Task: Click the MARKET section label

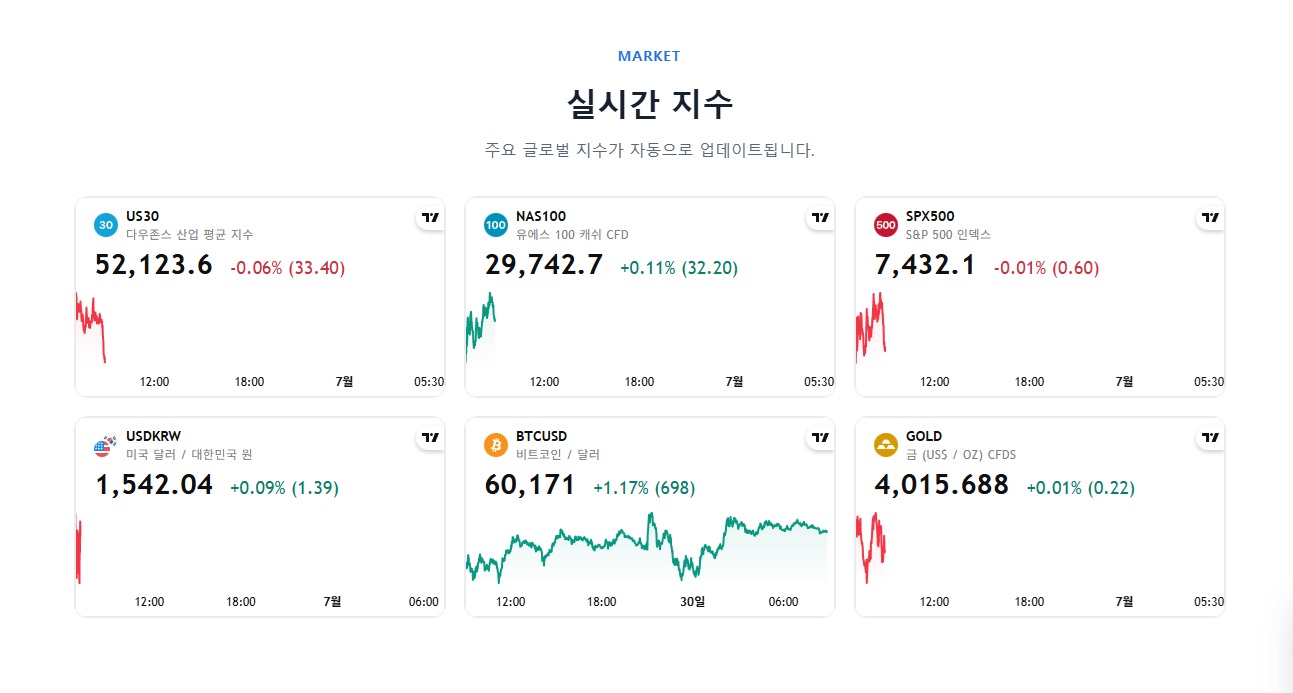Action: 649,56
